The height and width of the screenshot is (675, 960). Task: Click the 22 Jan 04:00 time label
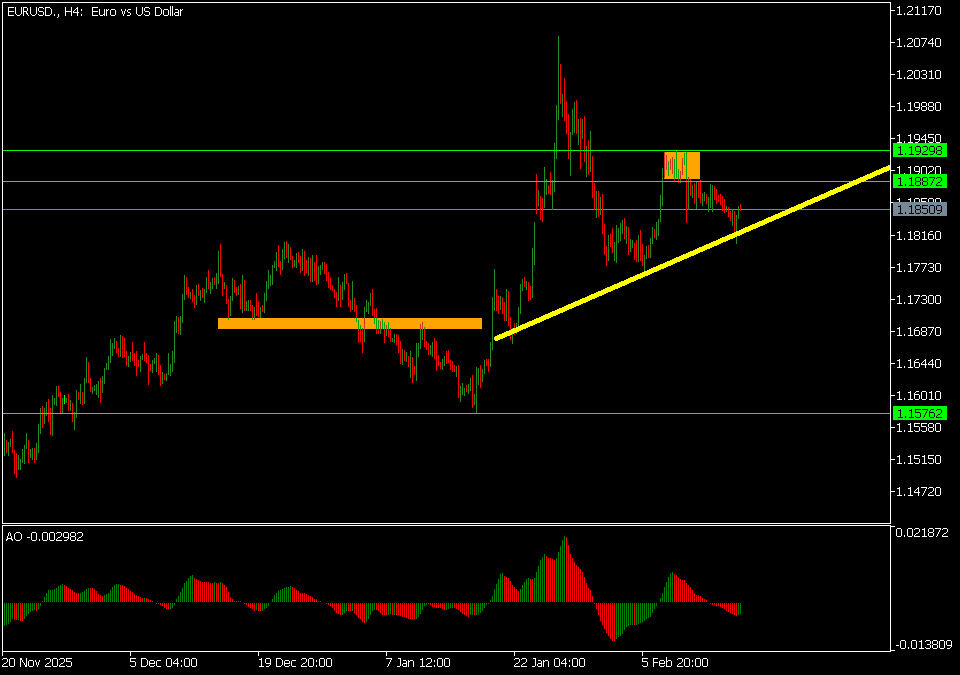pyautogui.click(x=549, y=662)
